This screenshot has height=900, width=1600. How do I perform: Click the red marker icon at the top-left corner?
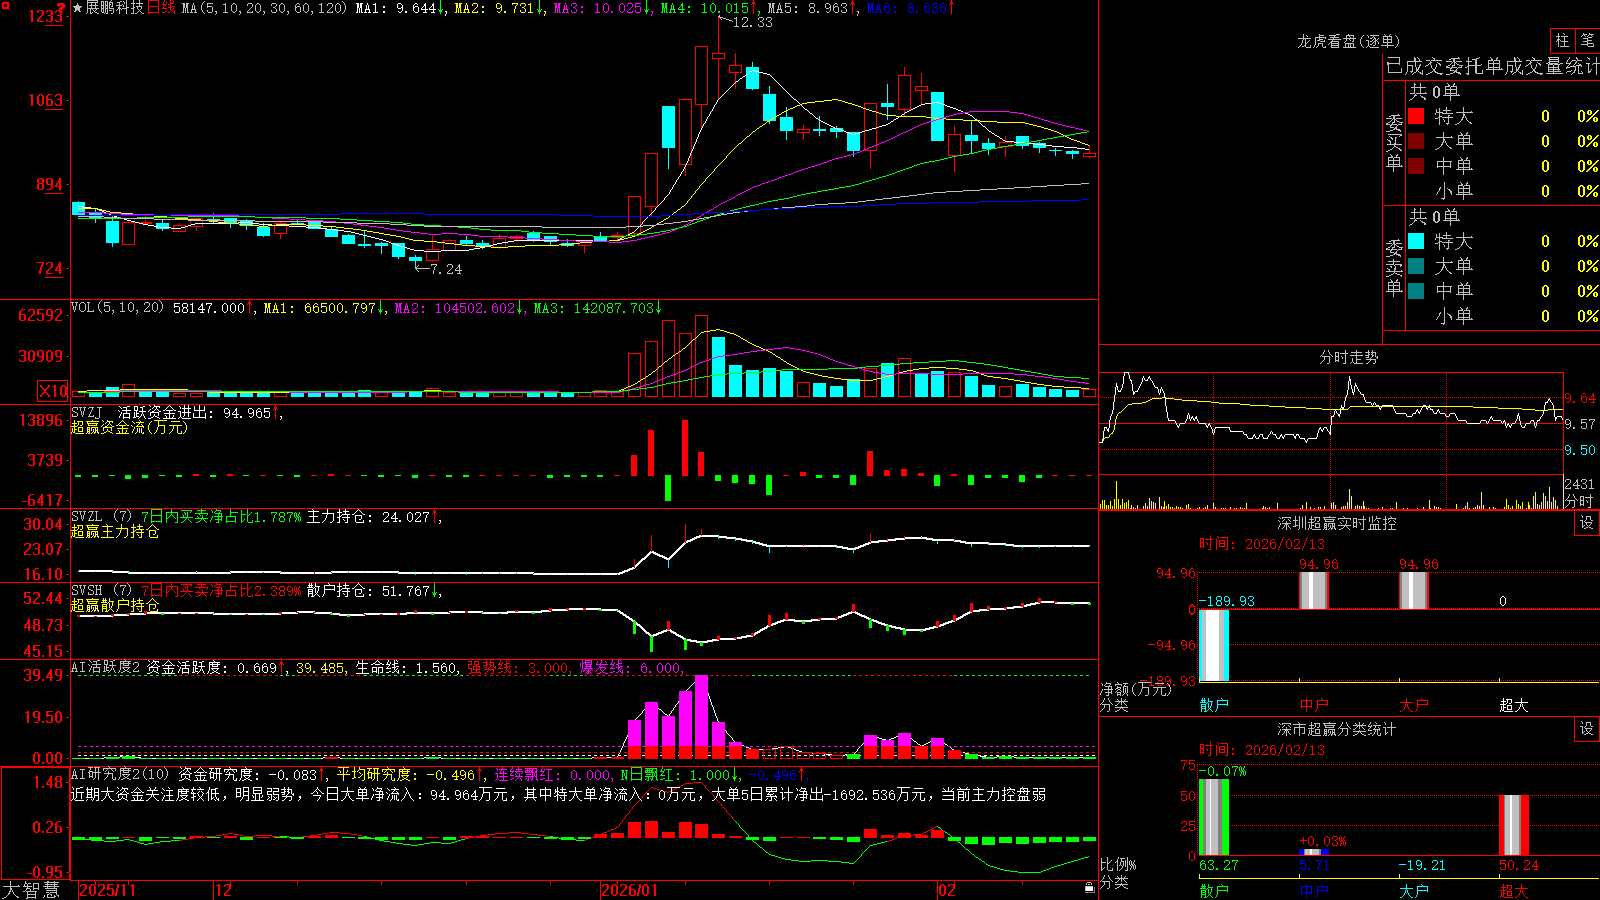[5, 4]
